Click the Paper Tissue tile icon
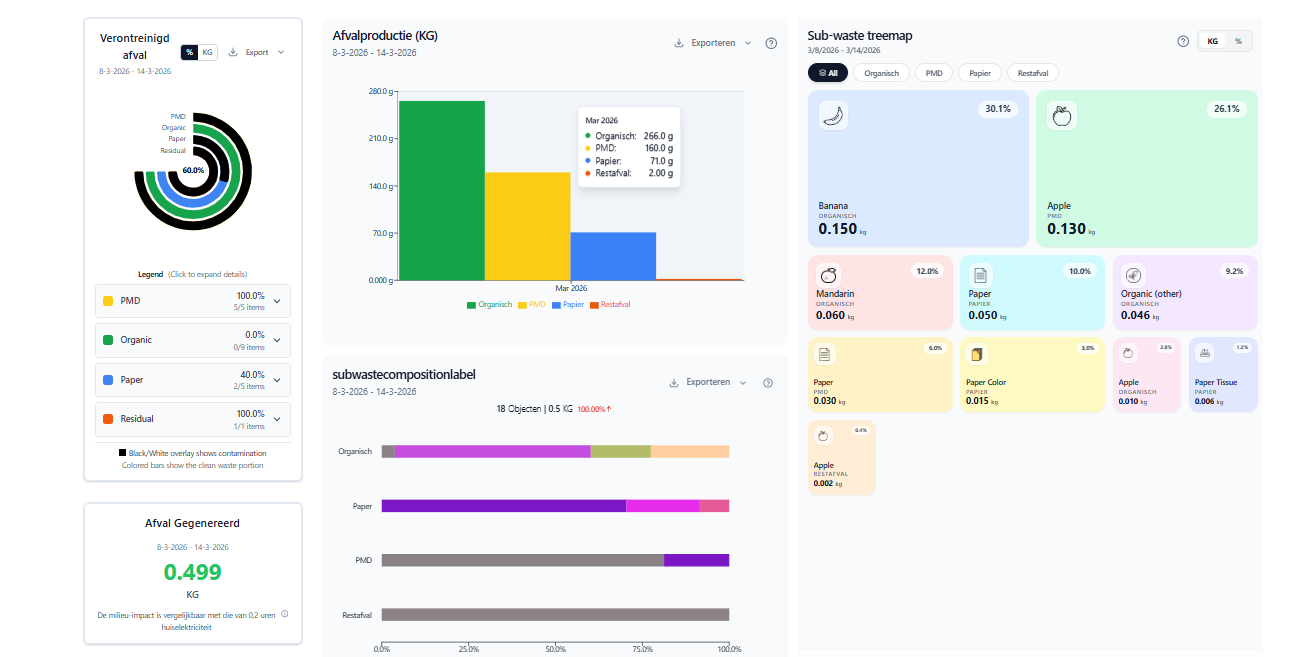1312x657 pixels. pos(1204,353)
